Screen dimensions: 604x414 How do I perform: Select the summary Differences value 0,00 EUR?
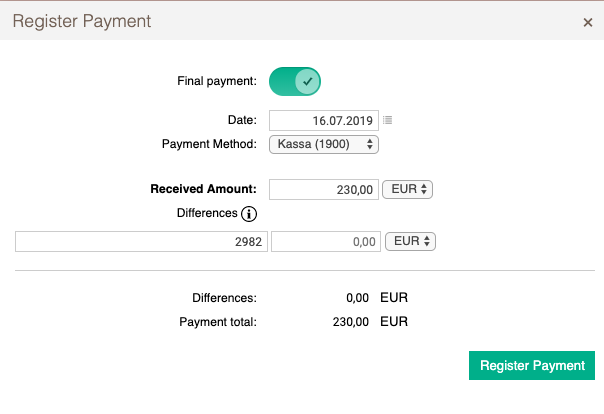(x=377, y=298)
